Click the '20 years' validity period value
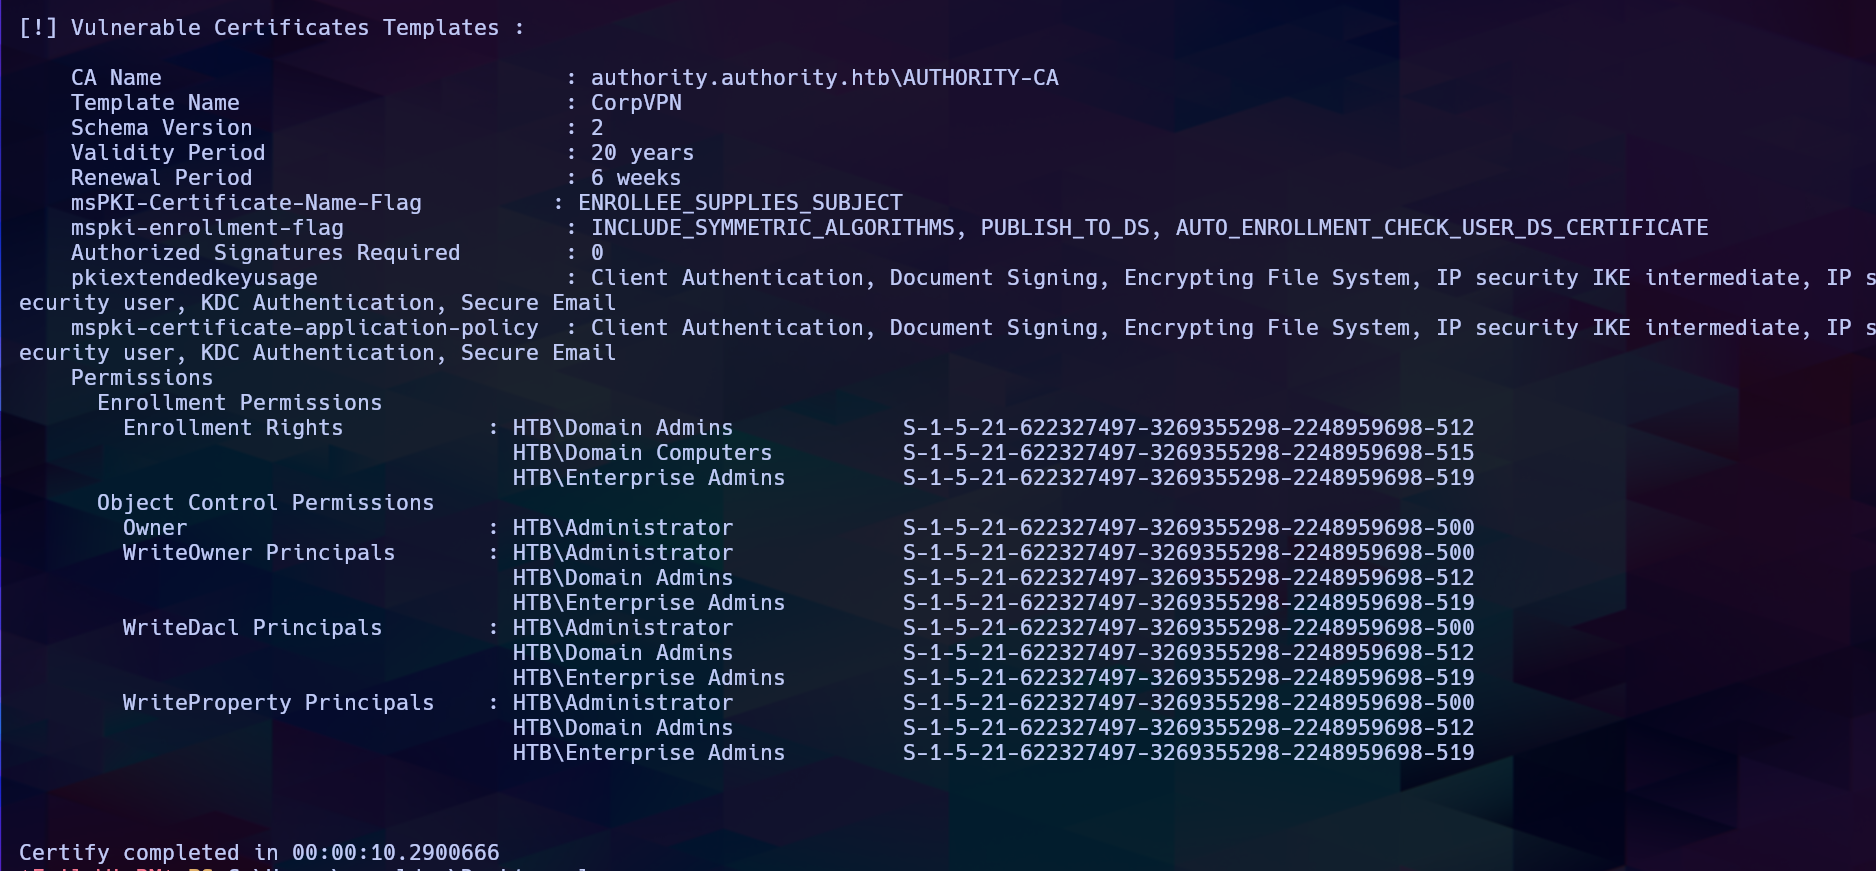 (642, 153)
